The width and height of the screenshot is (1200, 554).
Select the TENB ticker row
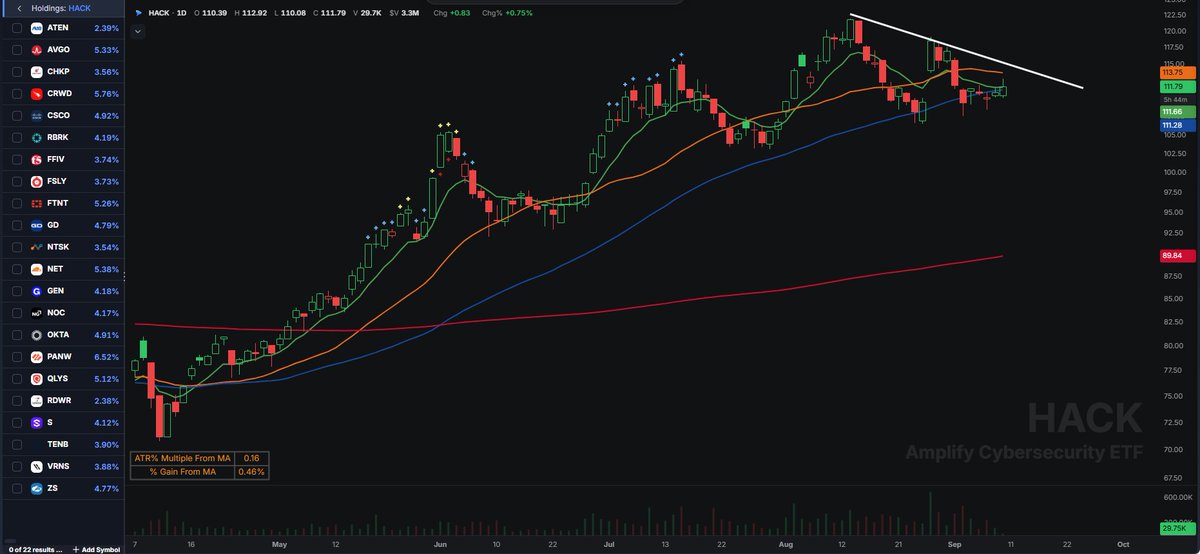(62, 445)
